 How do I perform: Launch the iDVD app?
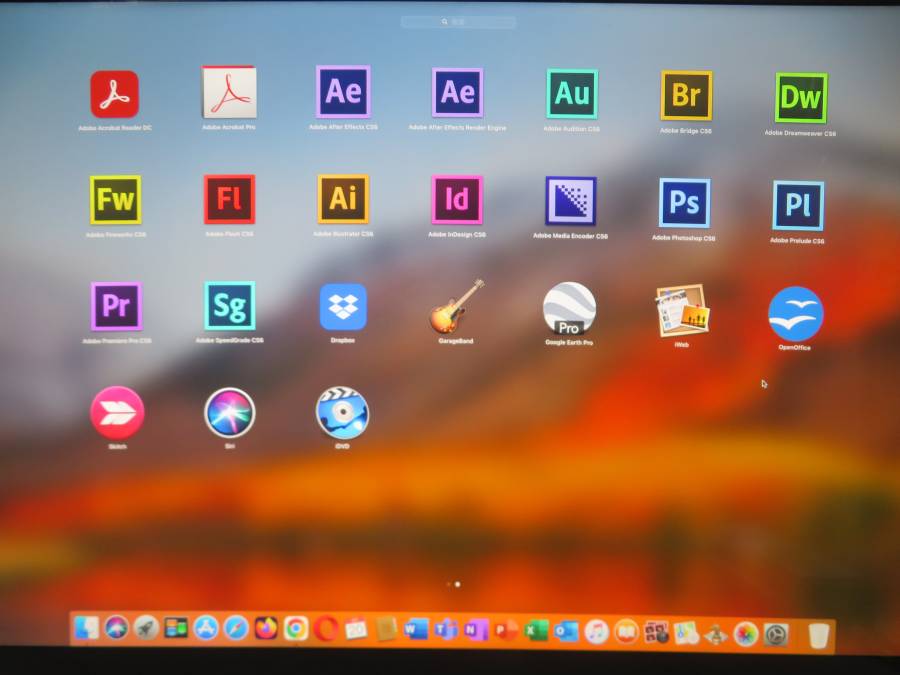point(343,413)
